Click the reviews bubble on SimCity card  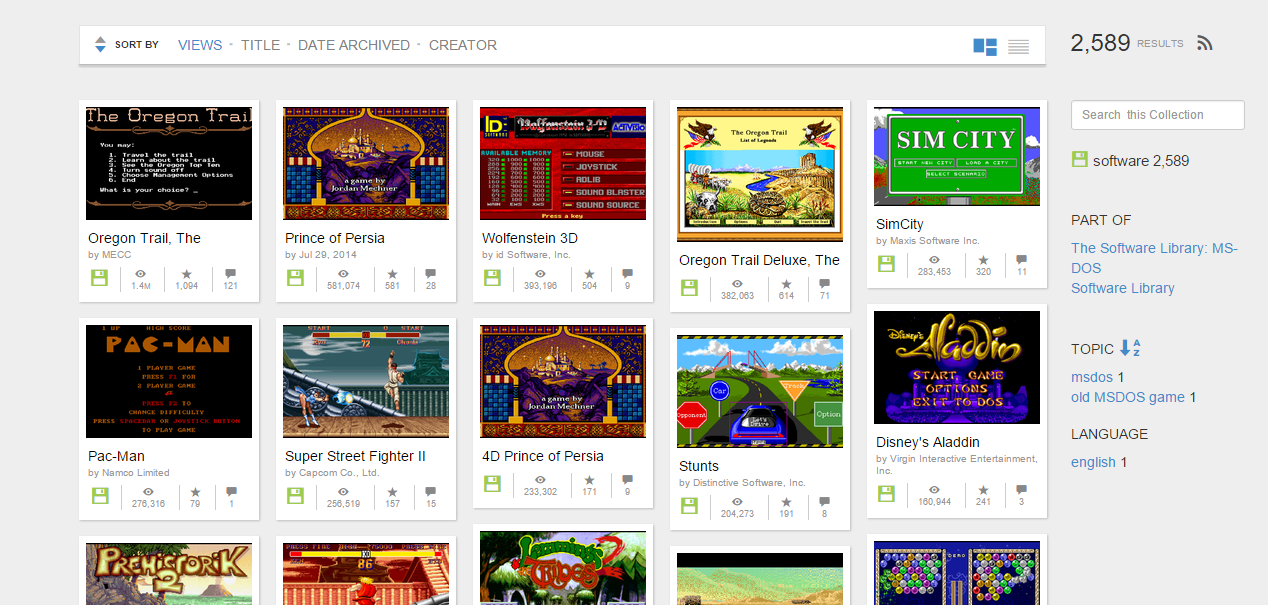tap(1022, 259)
